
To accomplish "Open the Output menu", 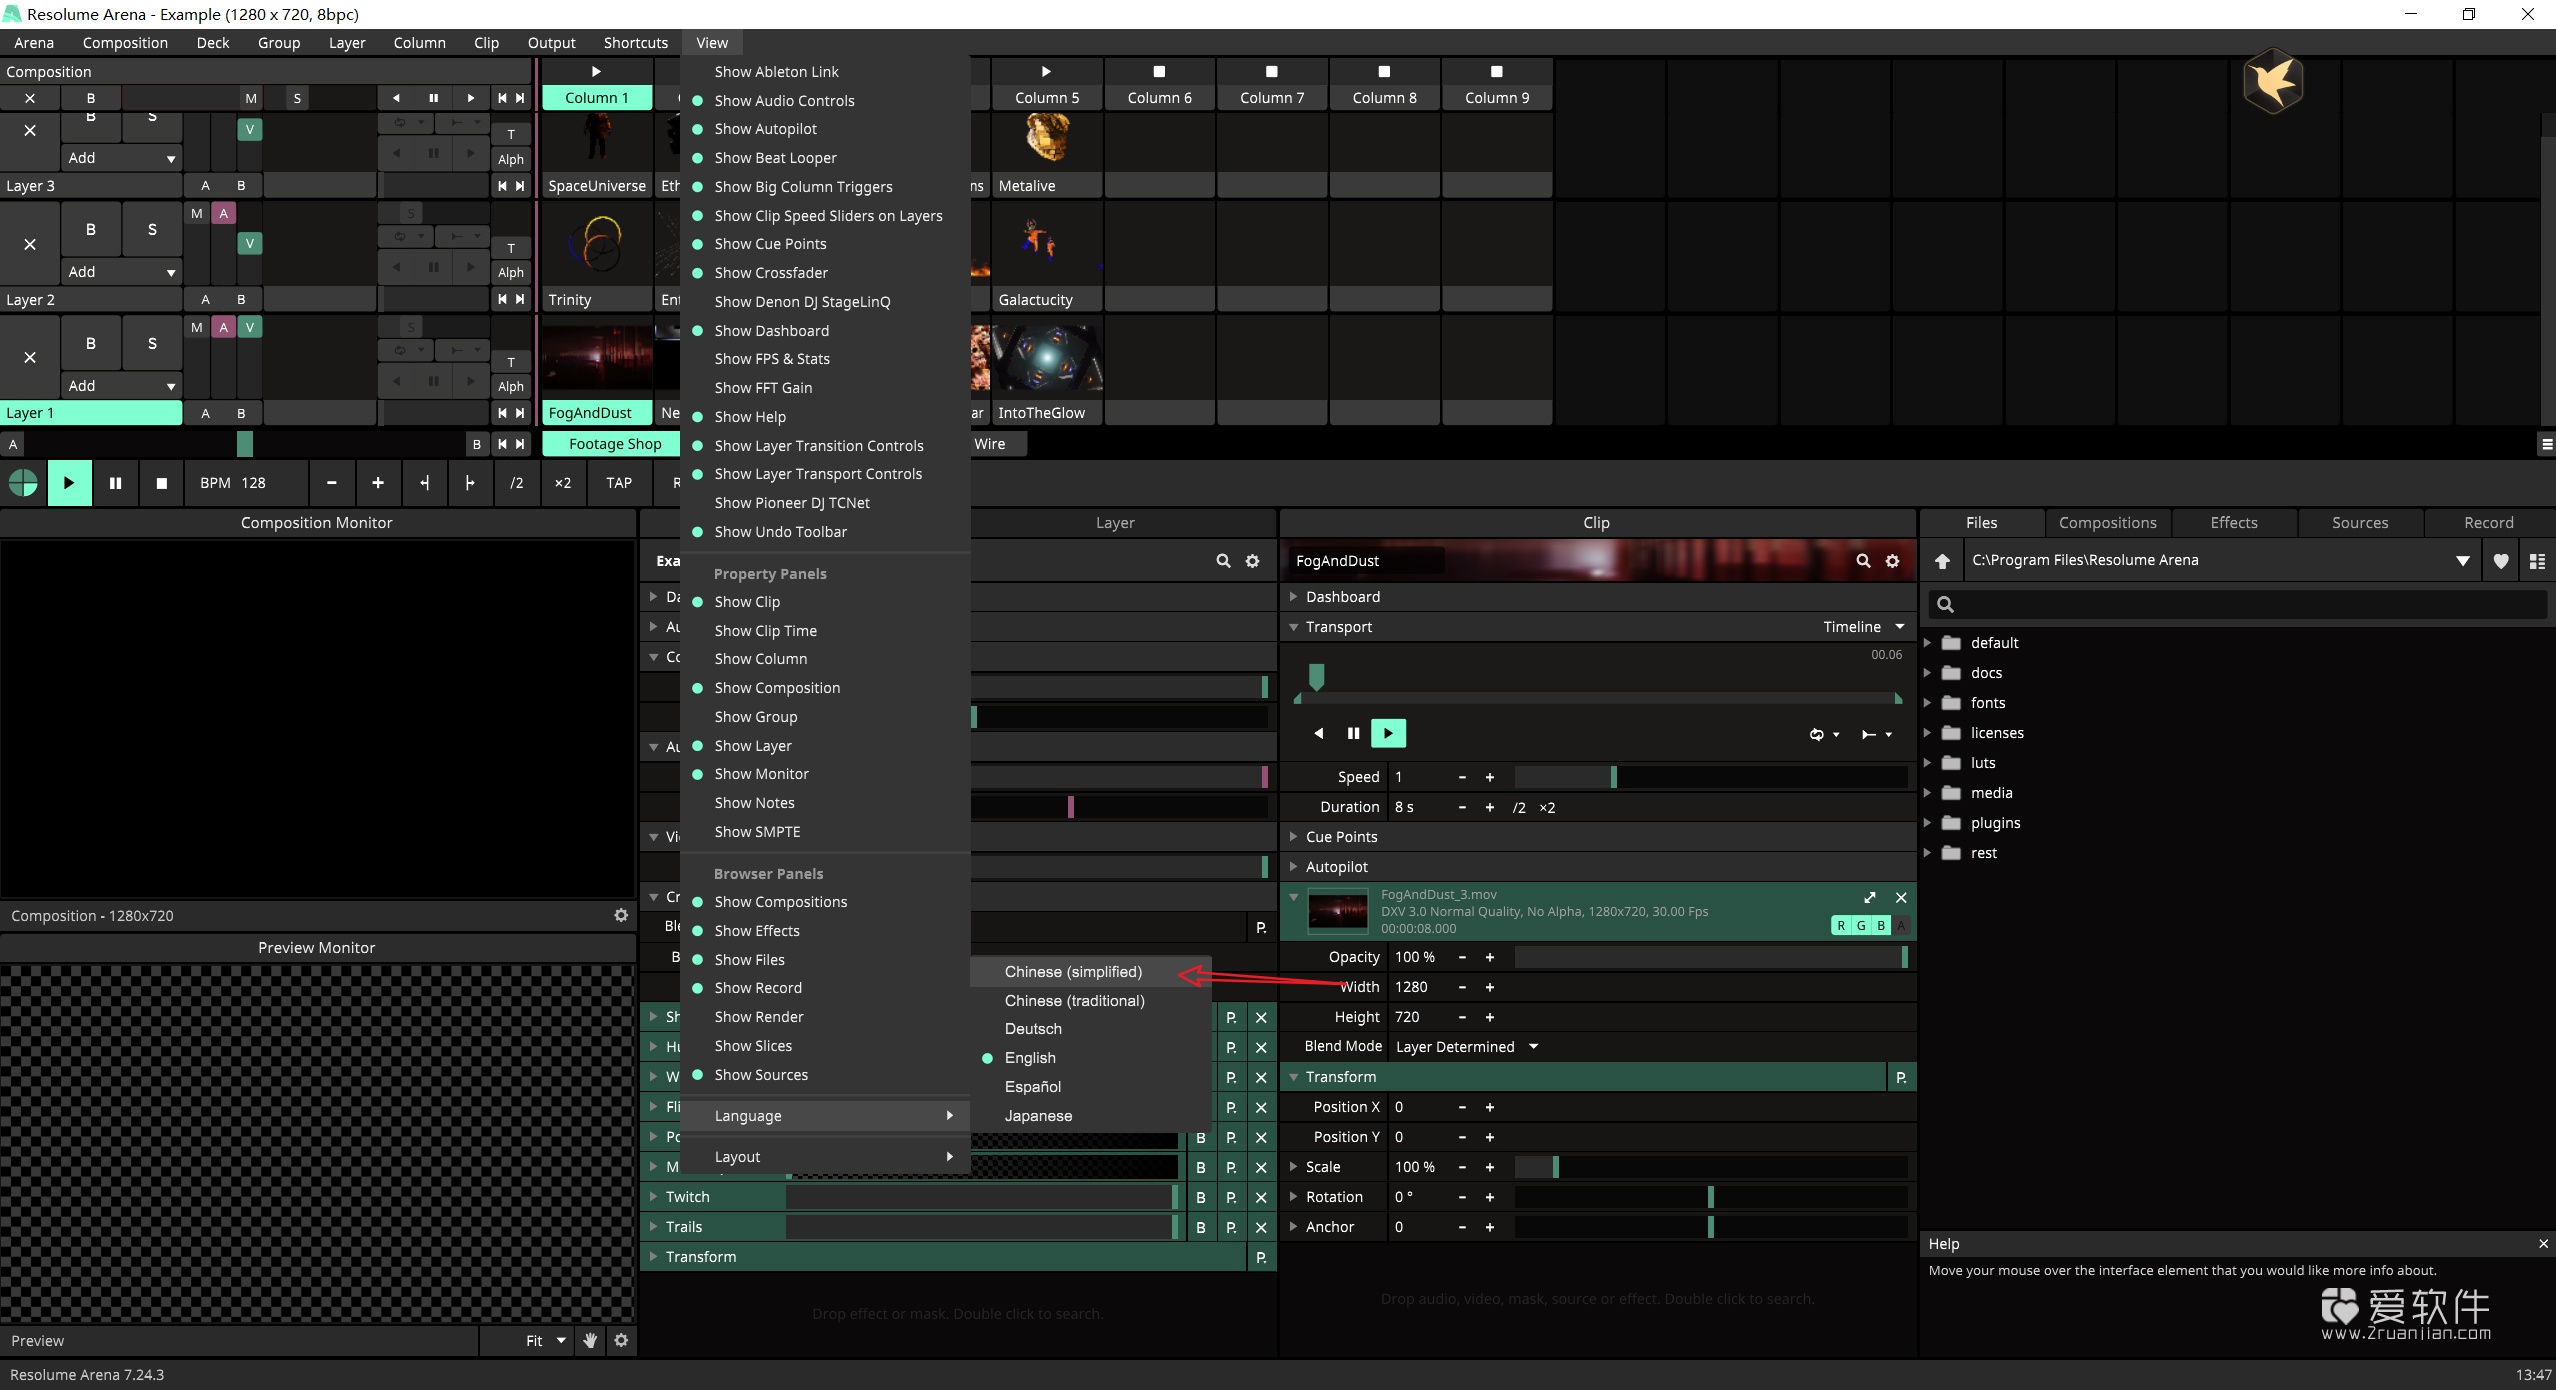I will [x=551, y=42].
